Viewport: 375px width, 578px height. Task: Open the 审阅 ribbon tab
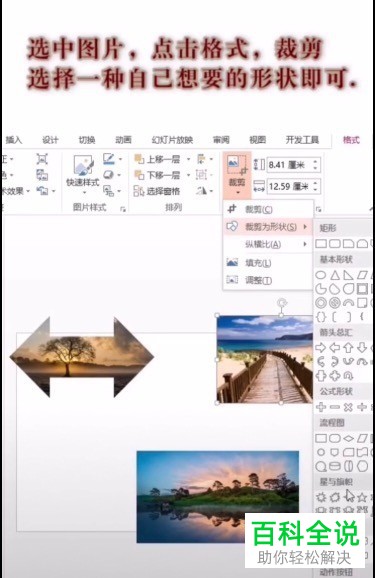tap(221, 140)
